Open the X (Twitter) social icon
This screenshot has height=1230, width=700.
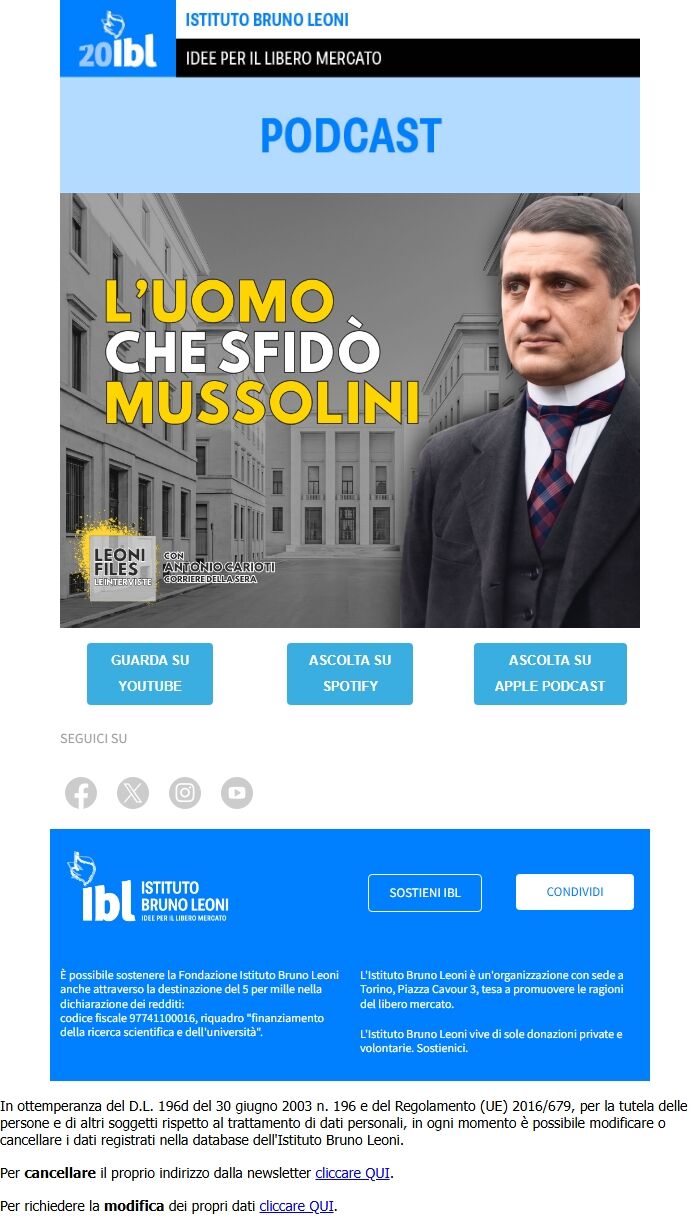(x=133, y=793)
